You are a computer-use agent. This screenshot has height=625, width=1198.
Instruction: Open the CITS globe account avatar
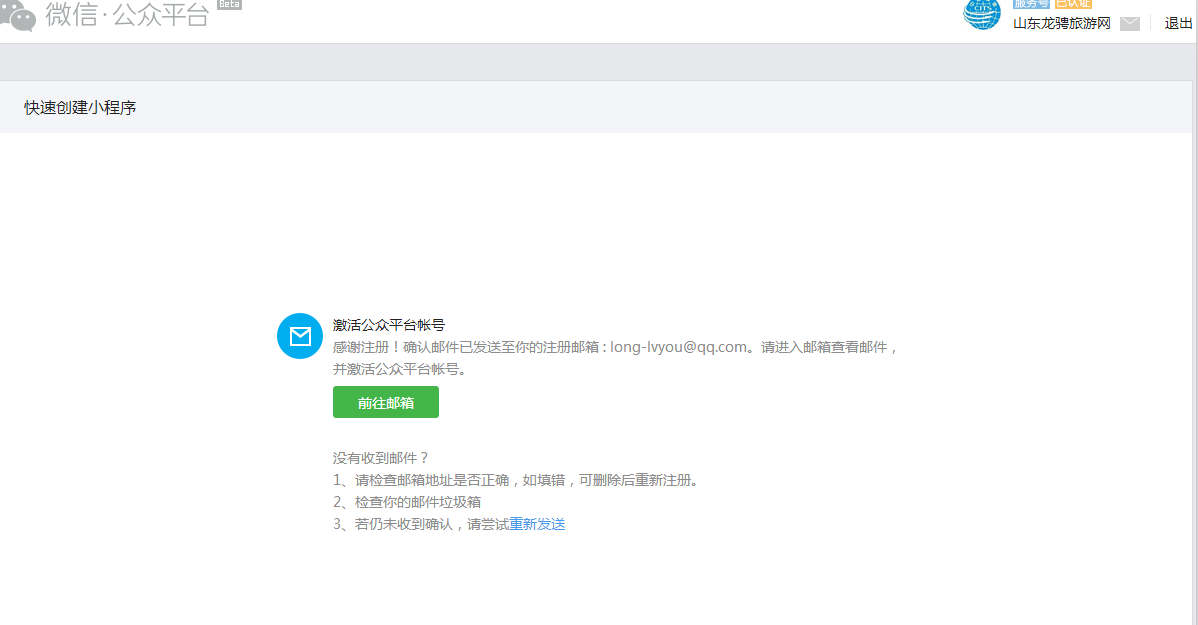(981, 13)
